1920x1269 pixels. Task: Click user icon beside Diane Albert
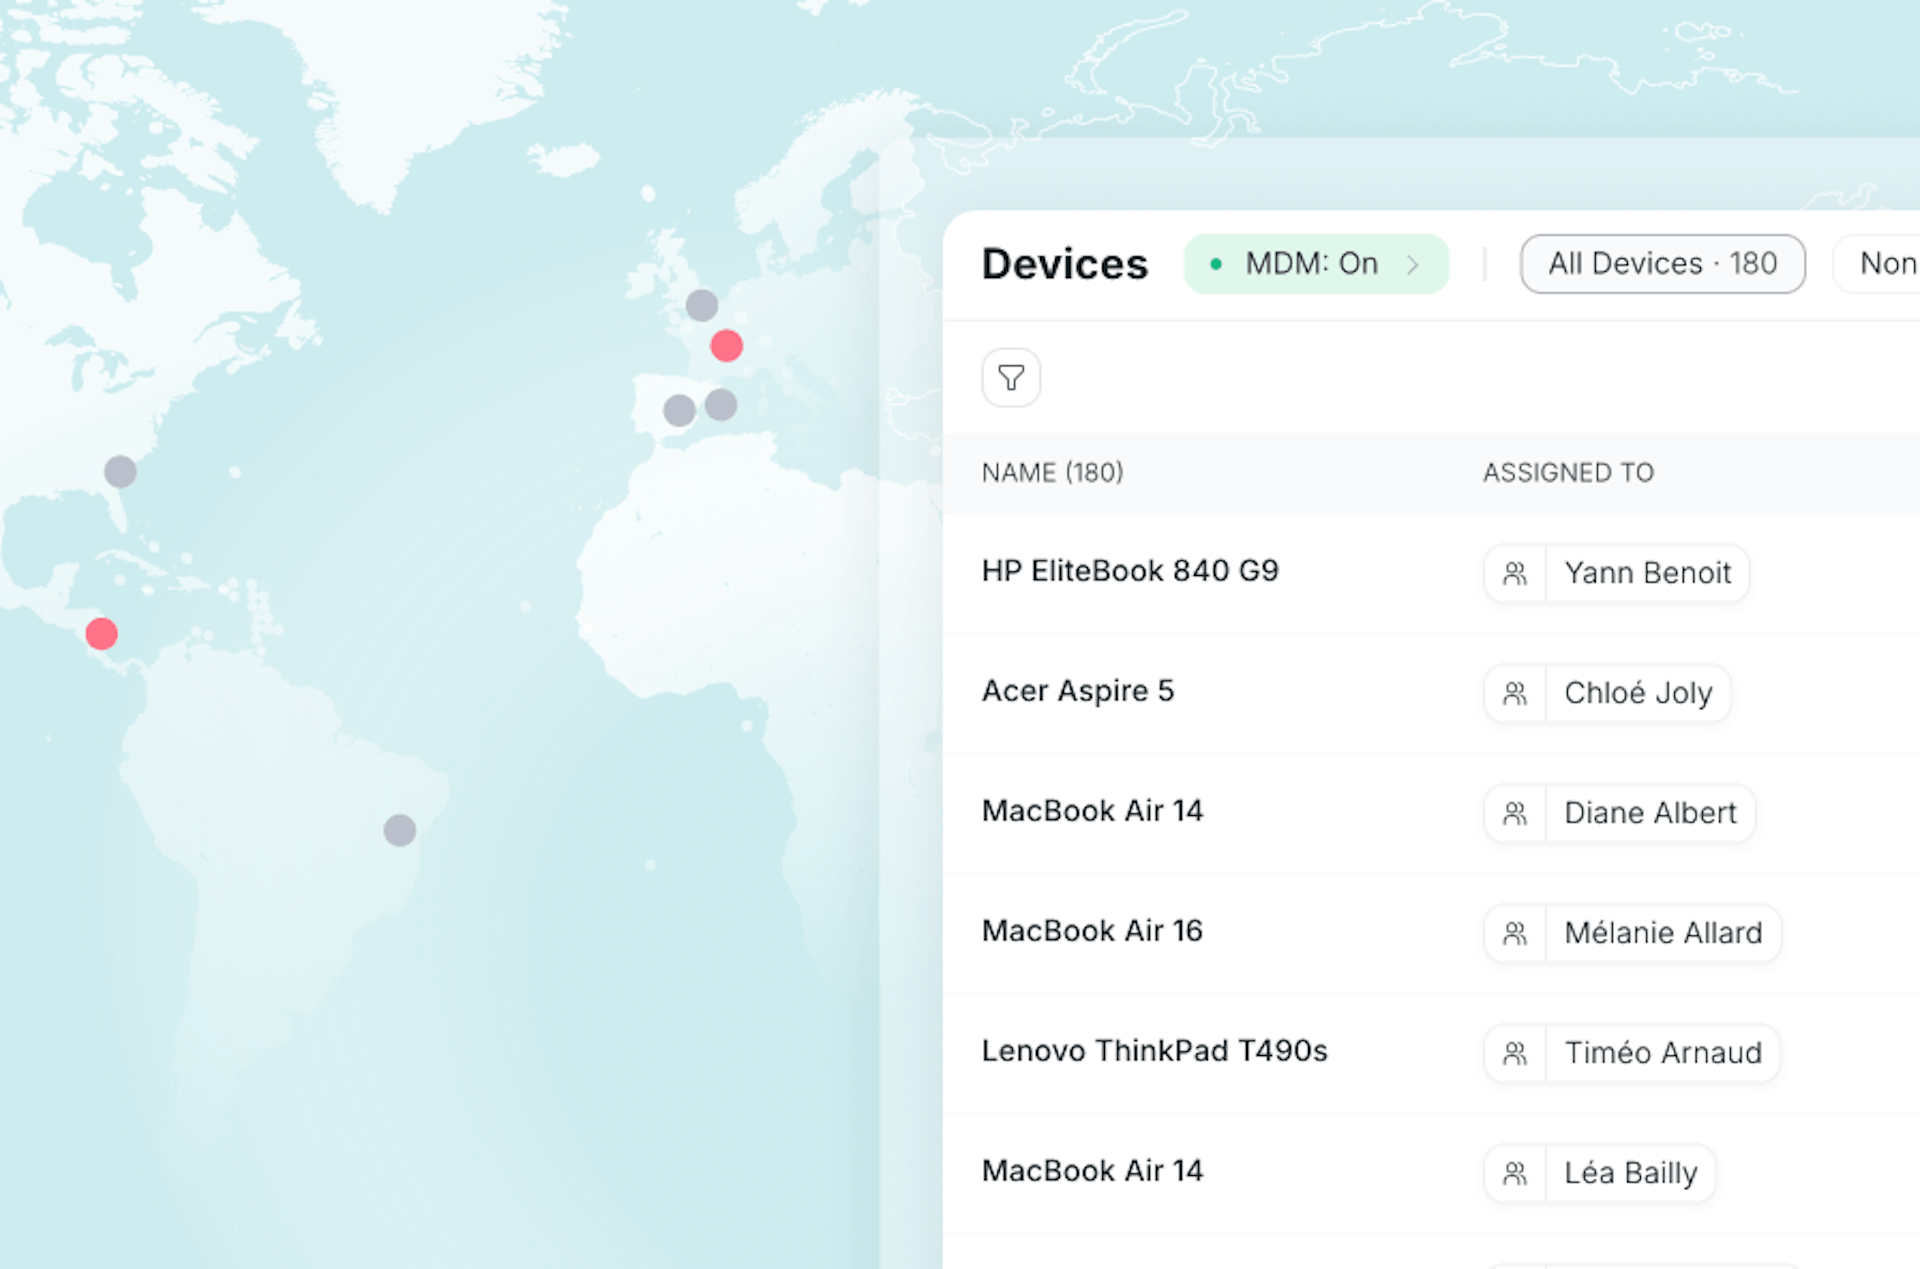(x=1515, y=813)
